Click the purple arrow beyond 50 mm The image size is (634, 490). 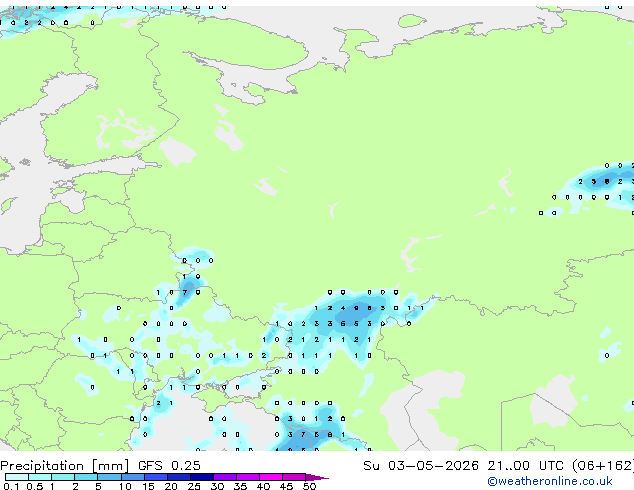317,477
